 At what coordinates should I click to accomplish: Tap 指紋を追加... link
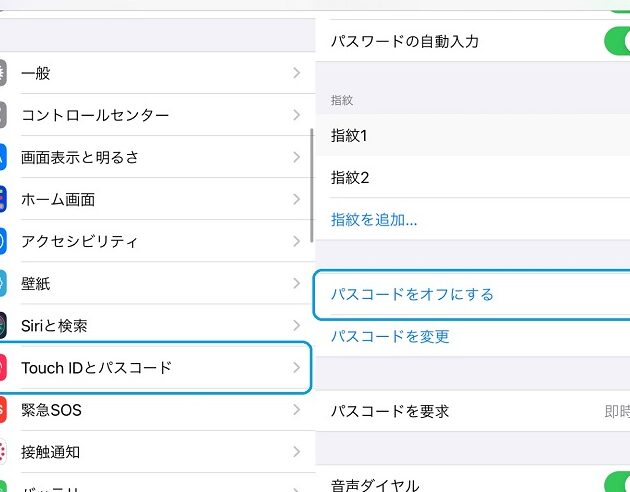(x=374, y=220)
